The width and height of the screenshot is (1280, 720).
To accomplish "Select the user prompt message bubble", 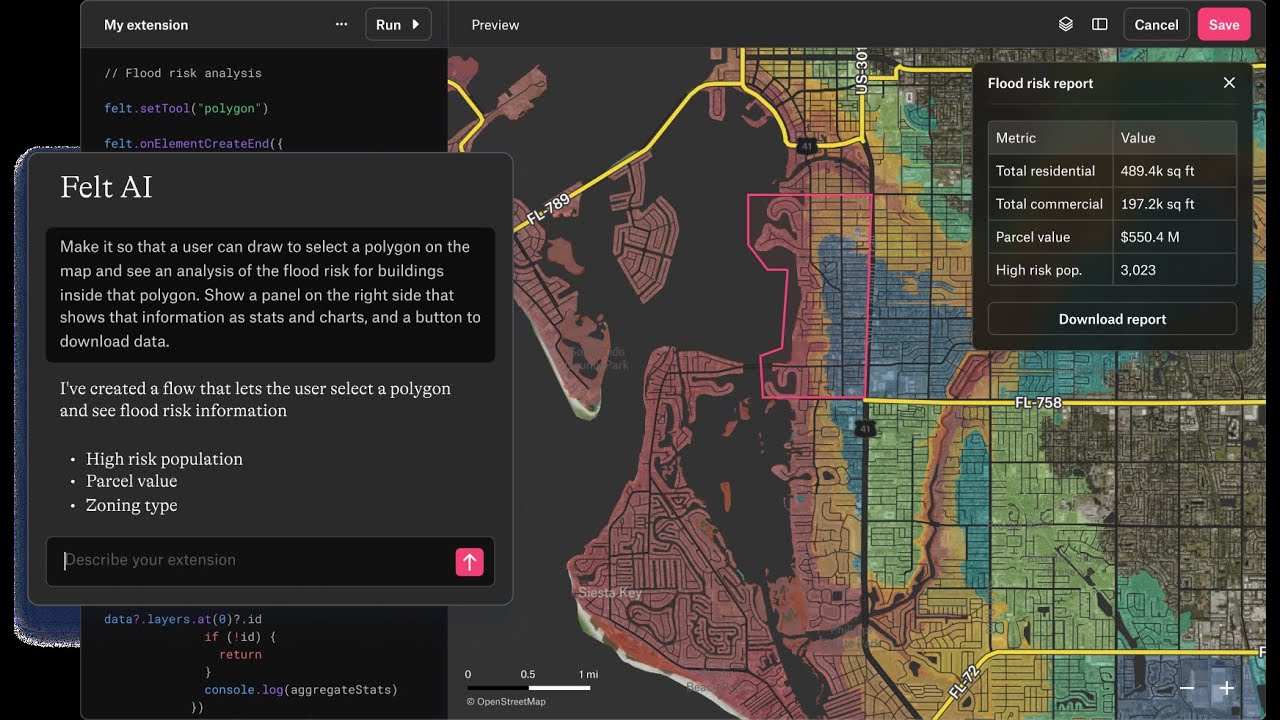I will (x=270, y=295).
